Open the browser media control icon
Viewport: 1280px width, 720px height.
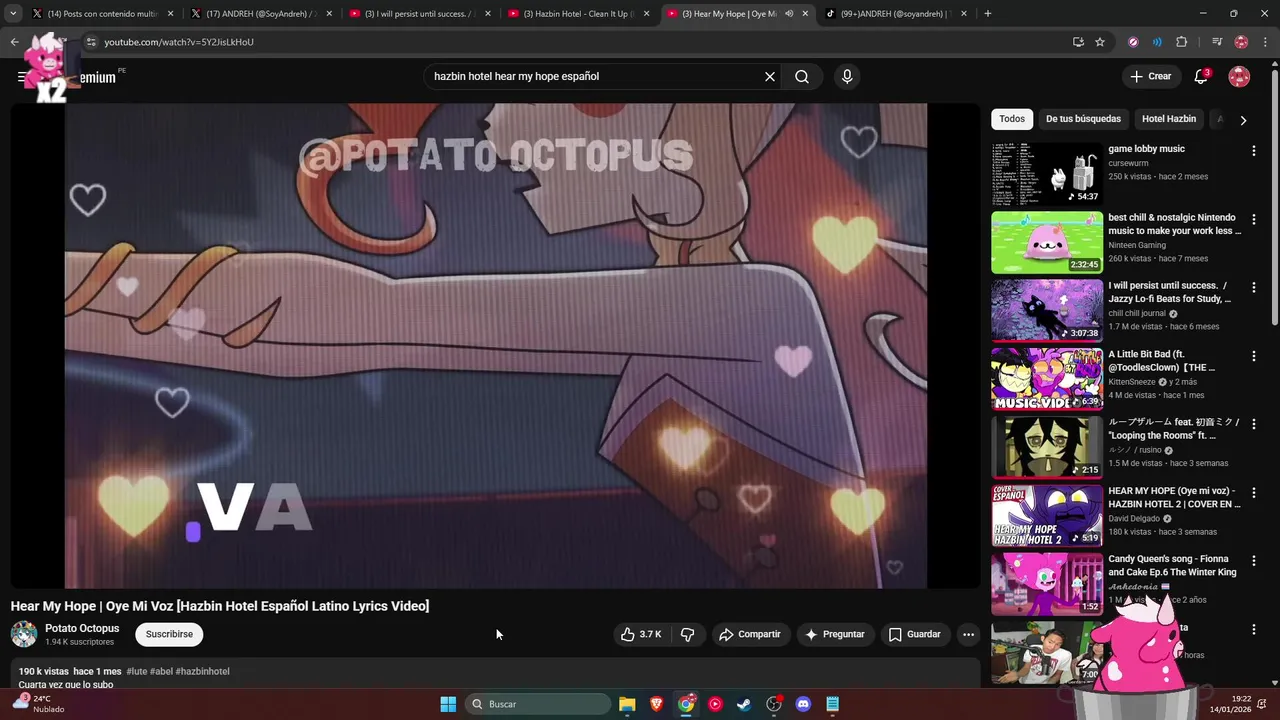1217,42
